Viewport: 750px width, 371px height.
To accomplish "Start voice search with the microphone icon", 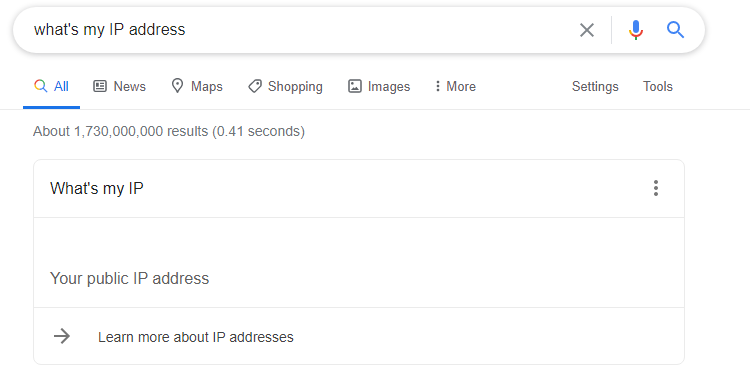I will pos(636,30).
